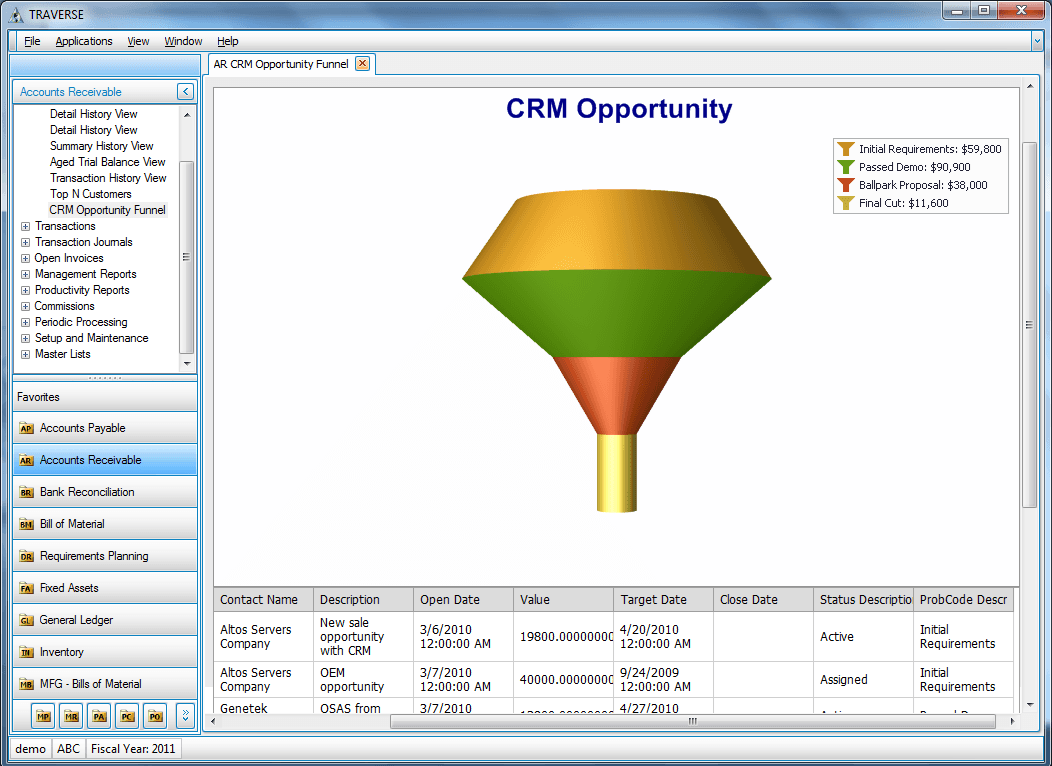This screenshot has width=1052, height=766.
Task: Select the General Ledger module button
Action: (x=105, y=620)
